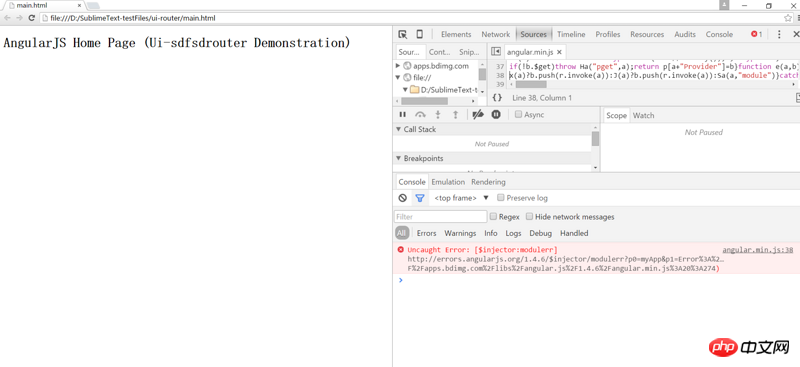Screen dimensions: 800x367
Task: Filter console to Info messages
Action: click(491, 233)
